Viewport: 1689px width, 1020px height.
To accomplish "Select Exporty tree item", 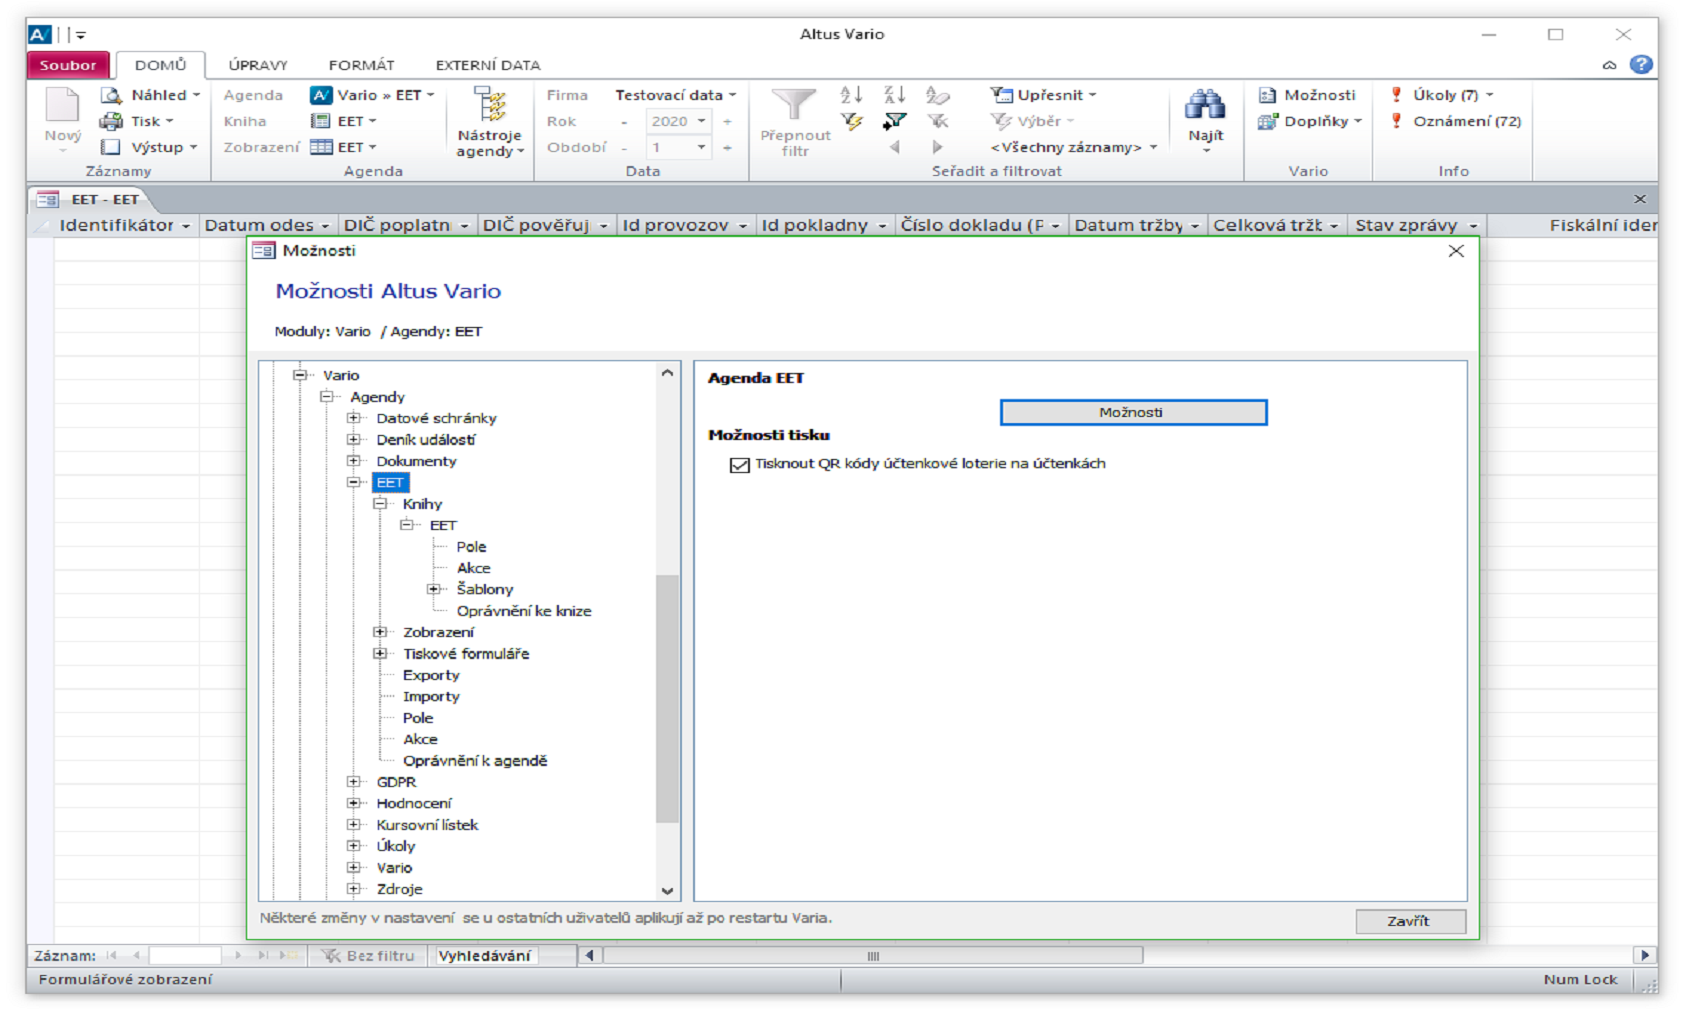I will coord(431,675).
